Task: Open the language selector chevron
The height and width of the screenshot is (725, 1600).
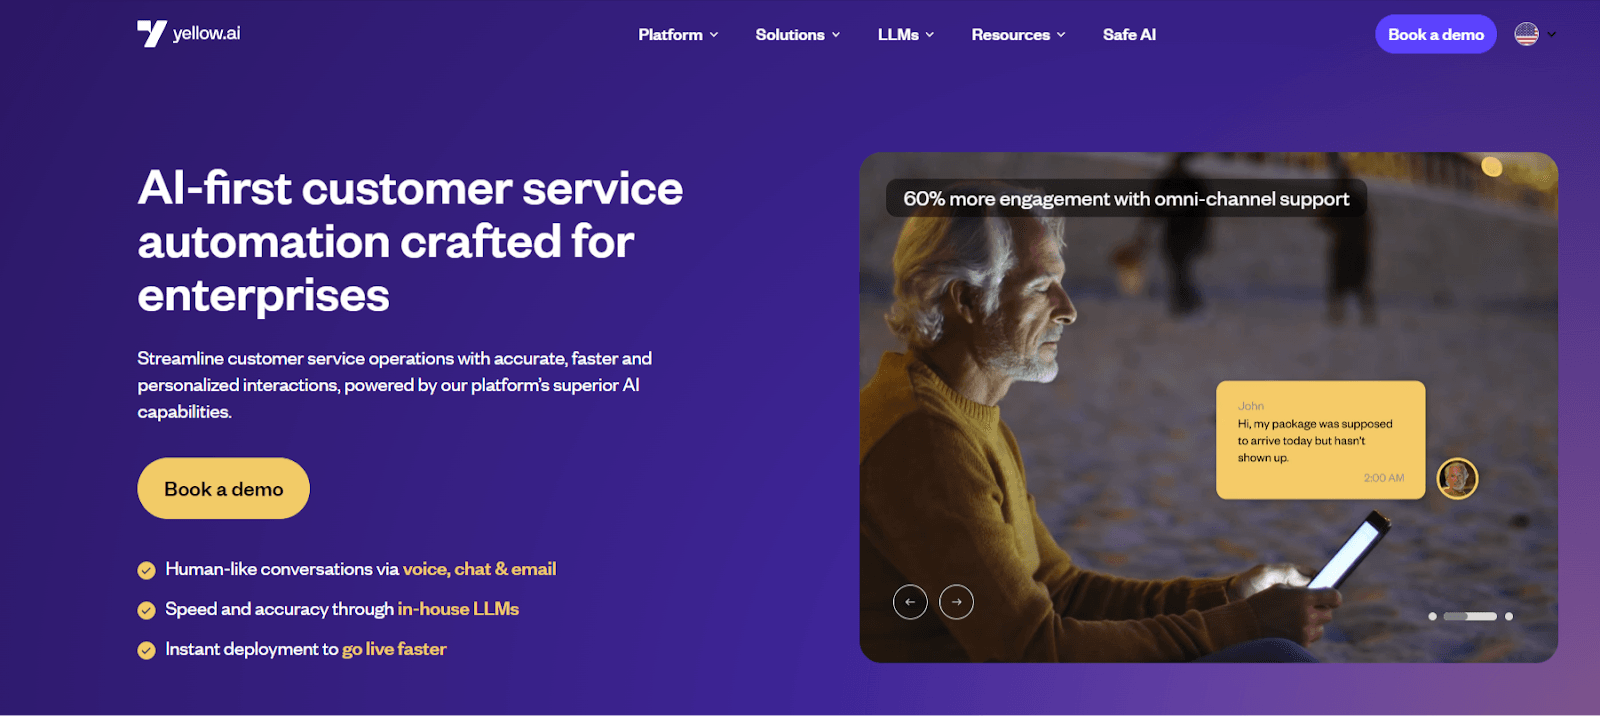Action: (x=1552, y=34)
